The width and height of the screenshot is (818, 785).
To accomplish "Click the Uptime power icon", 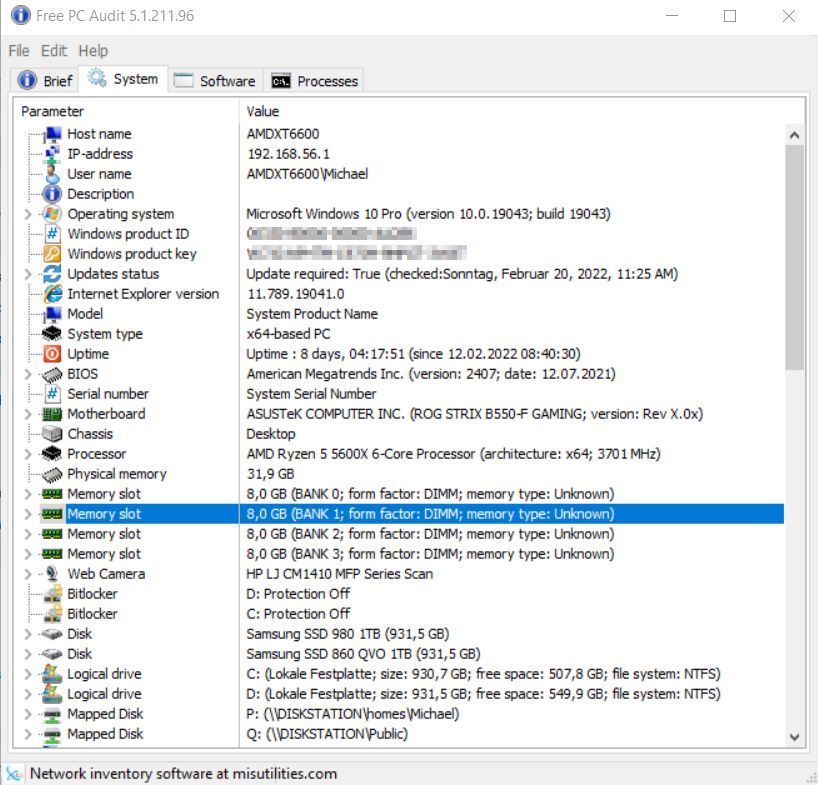I will click(x=52, y=354).
